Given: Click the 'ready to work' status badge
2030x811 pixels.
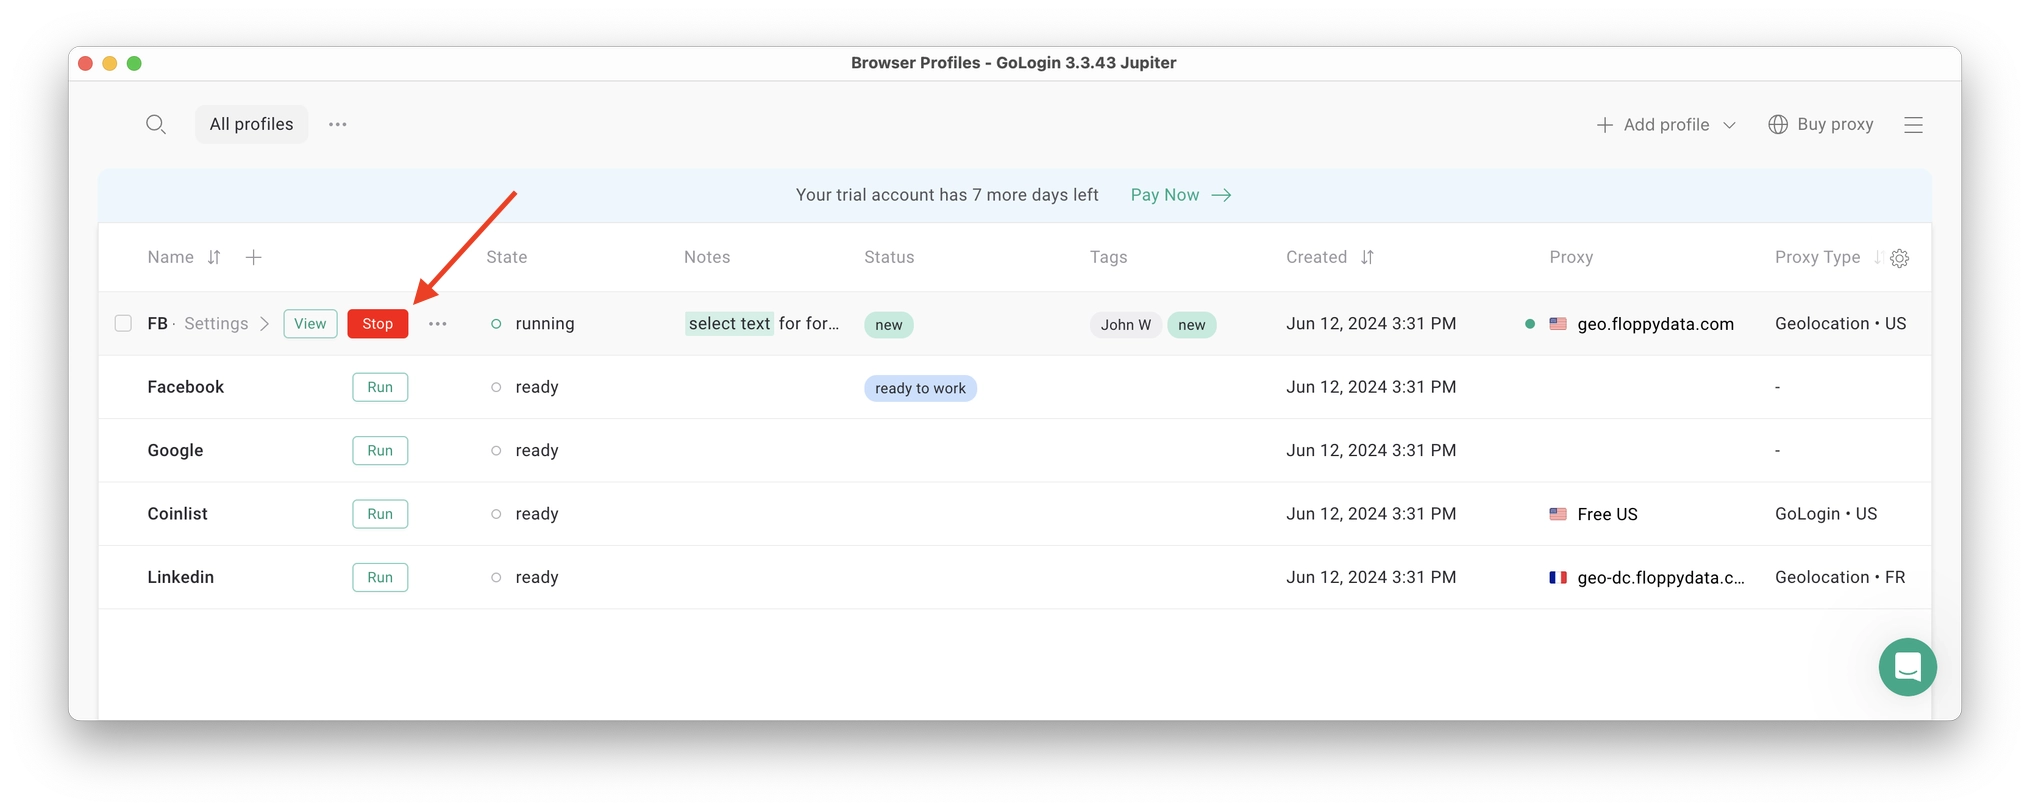Looking at the screenshot, I should (x=920, y=388).
